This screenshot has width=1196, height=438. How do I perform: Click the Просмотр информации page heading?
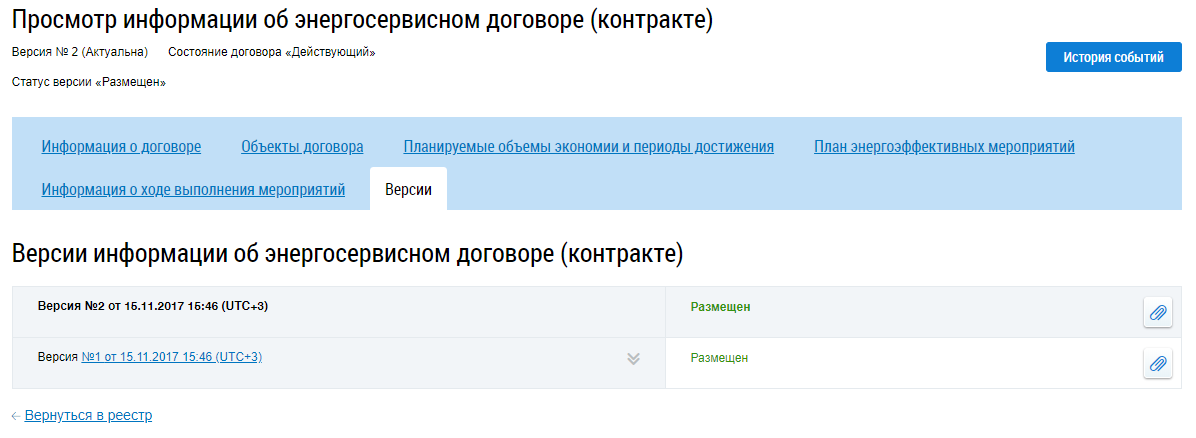pos(362,20)
